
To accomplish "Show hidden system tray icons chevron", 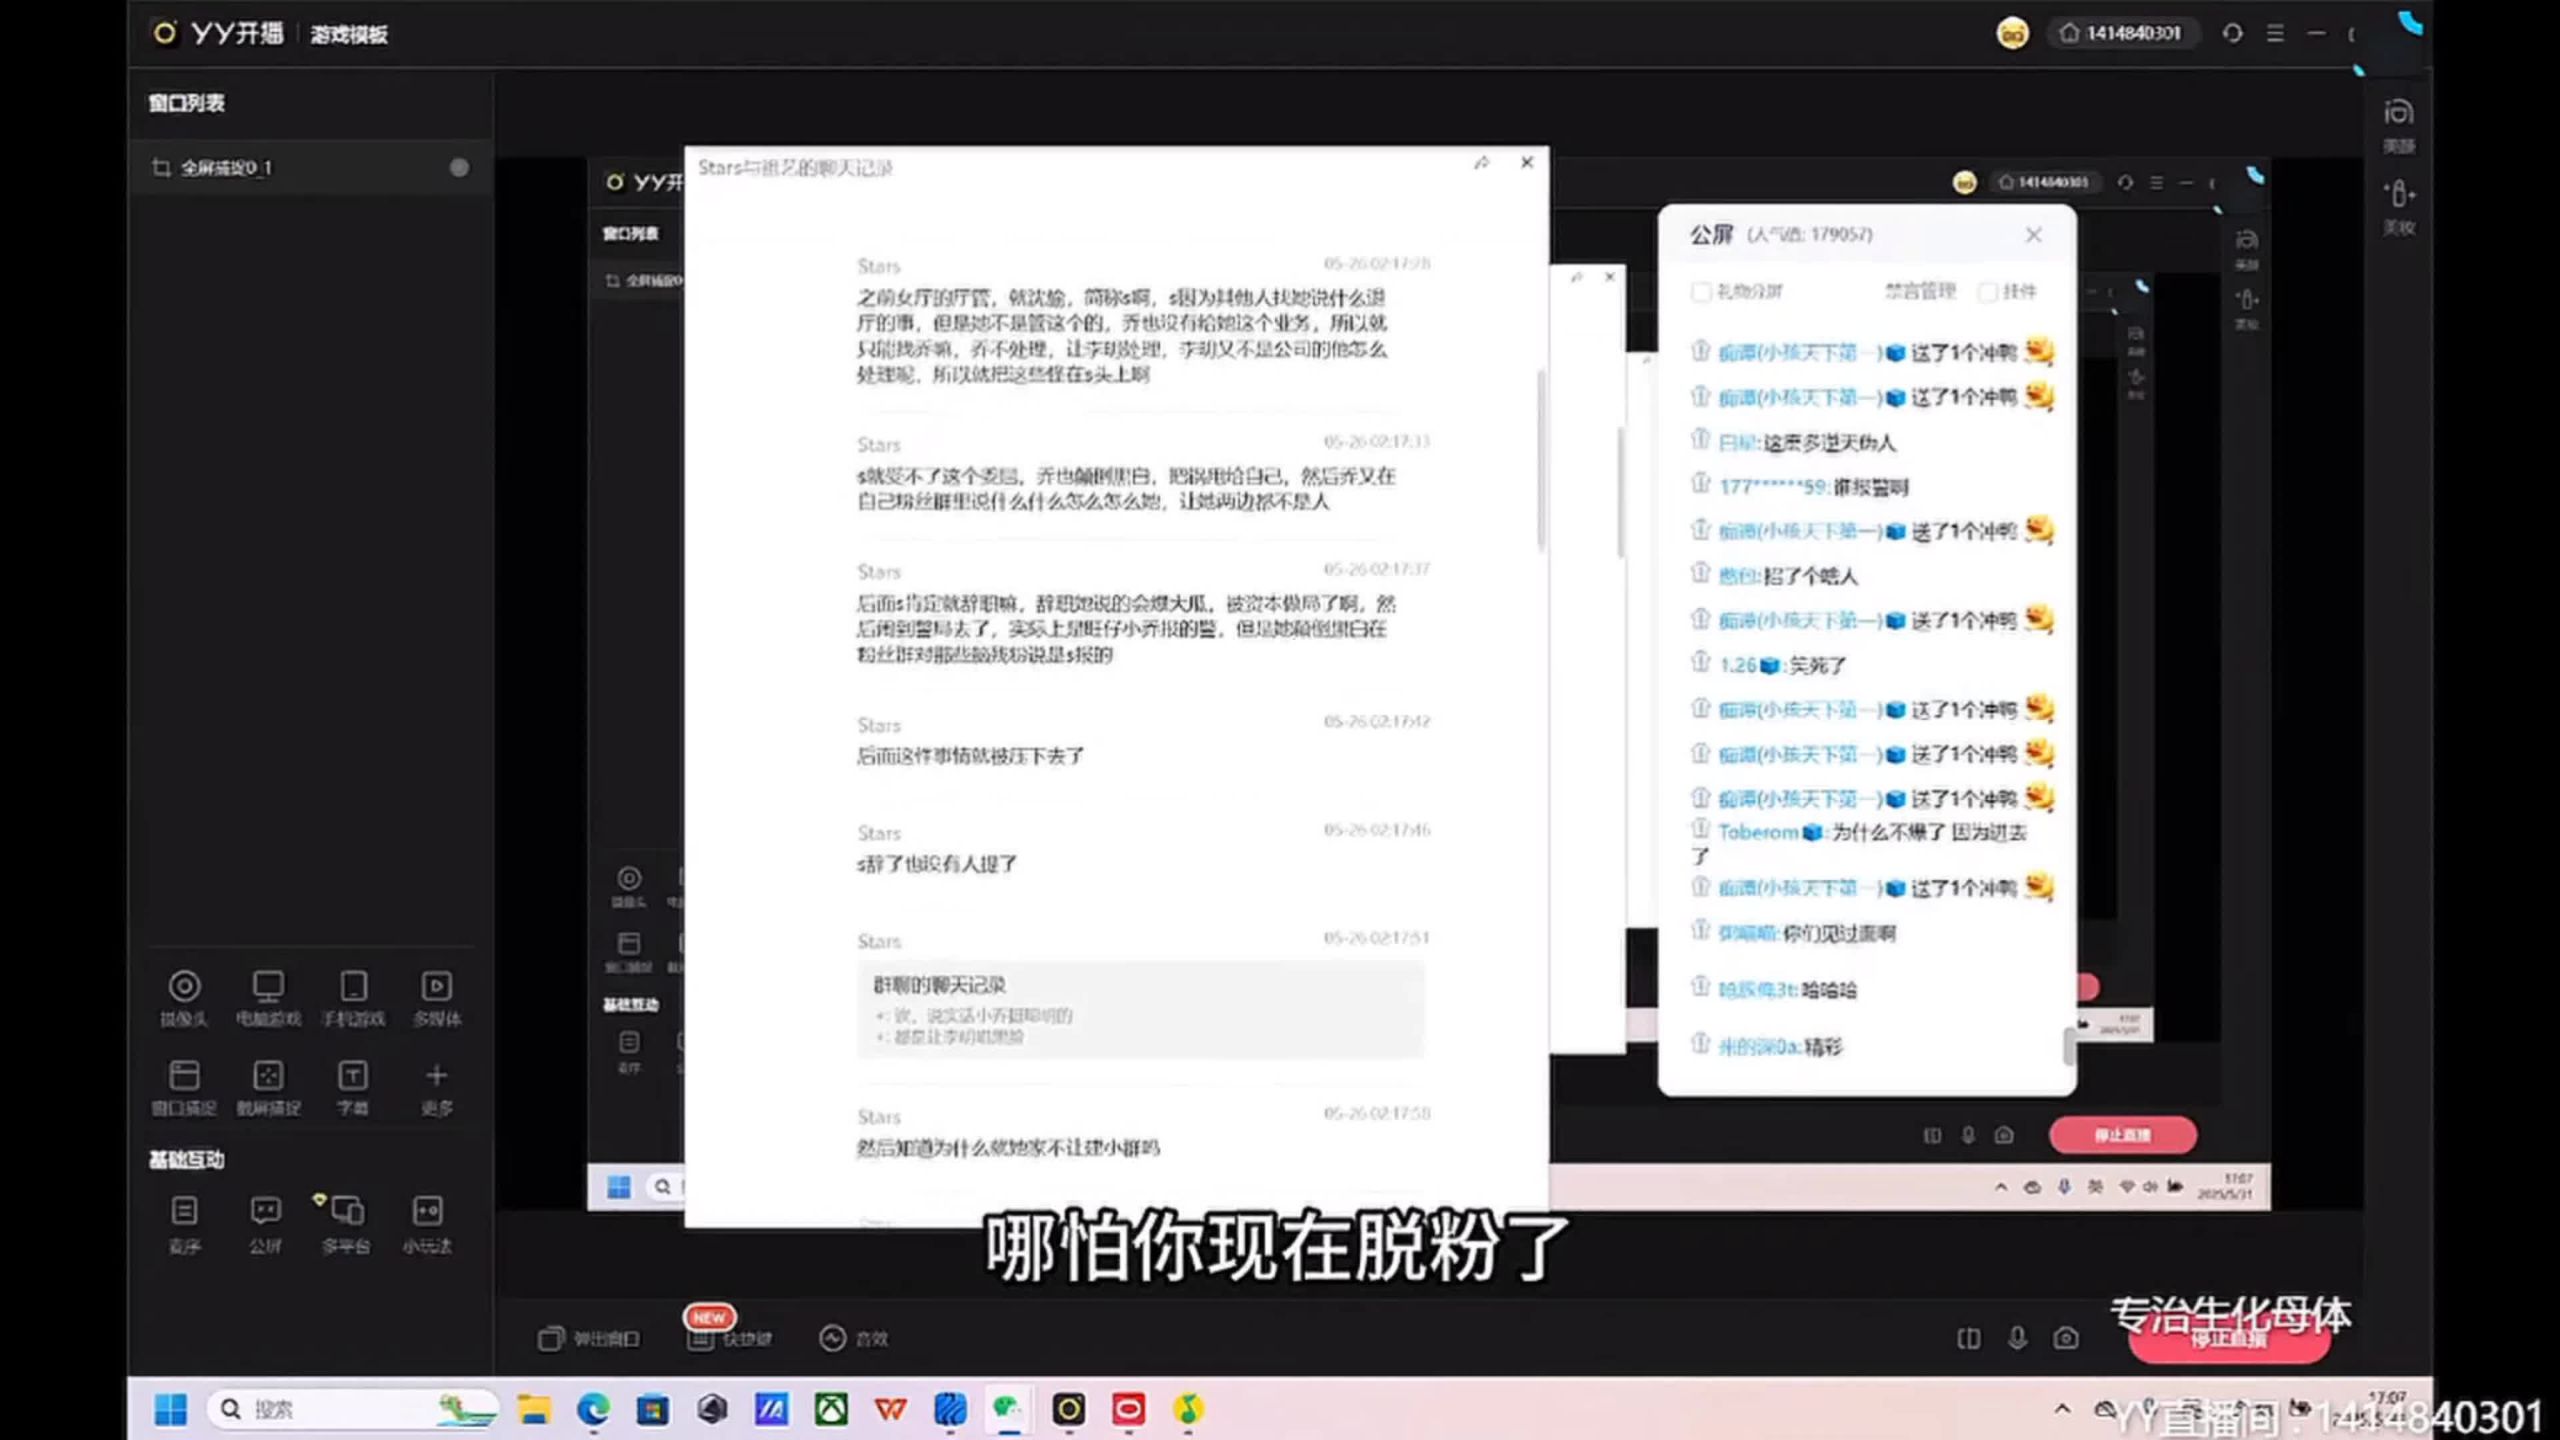I will (2062, 1409).
